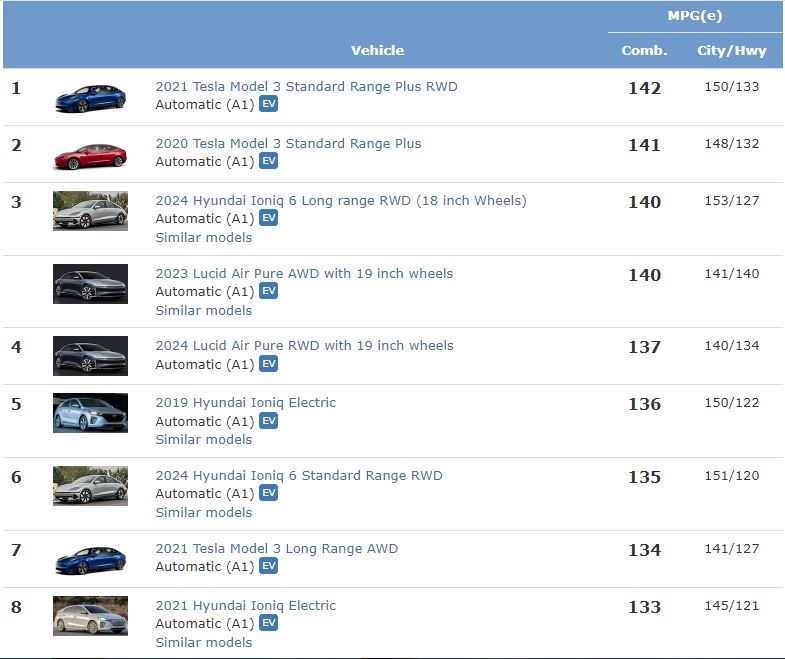This screenshot has width=785, height=659.
Task: Click the 145/121 city/highway value
Action: tap(732, 606)
